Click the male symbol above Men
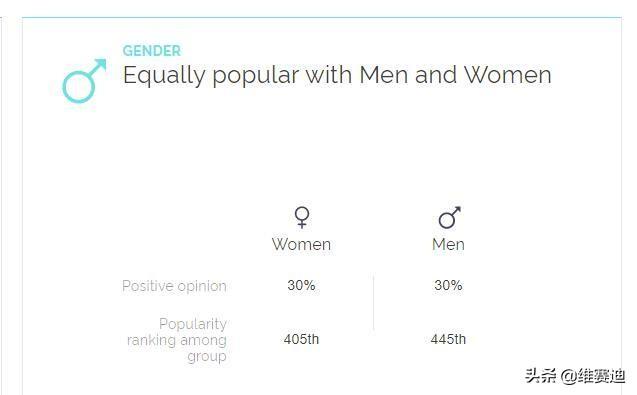 point(449,217)
